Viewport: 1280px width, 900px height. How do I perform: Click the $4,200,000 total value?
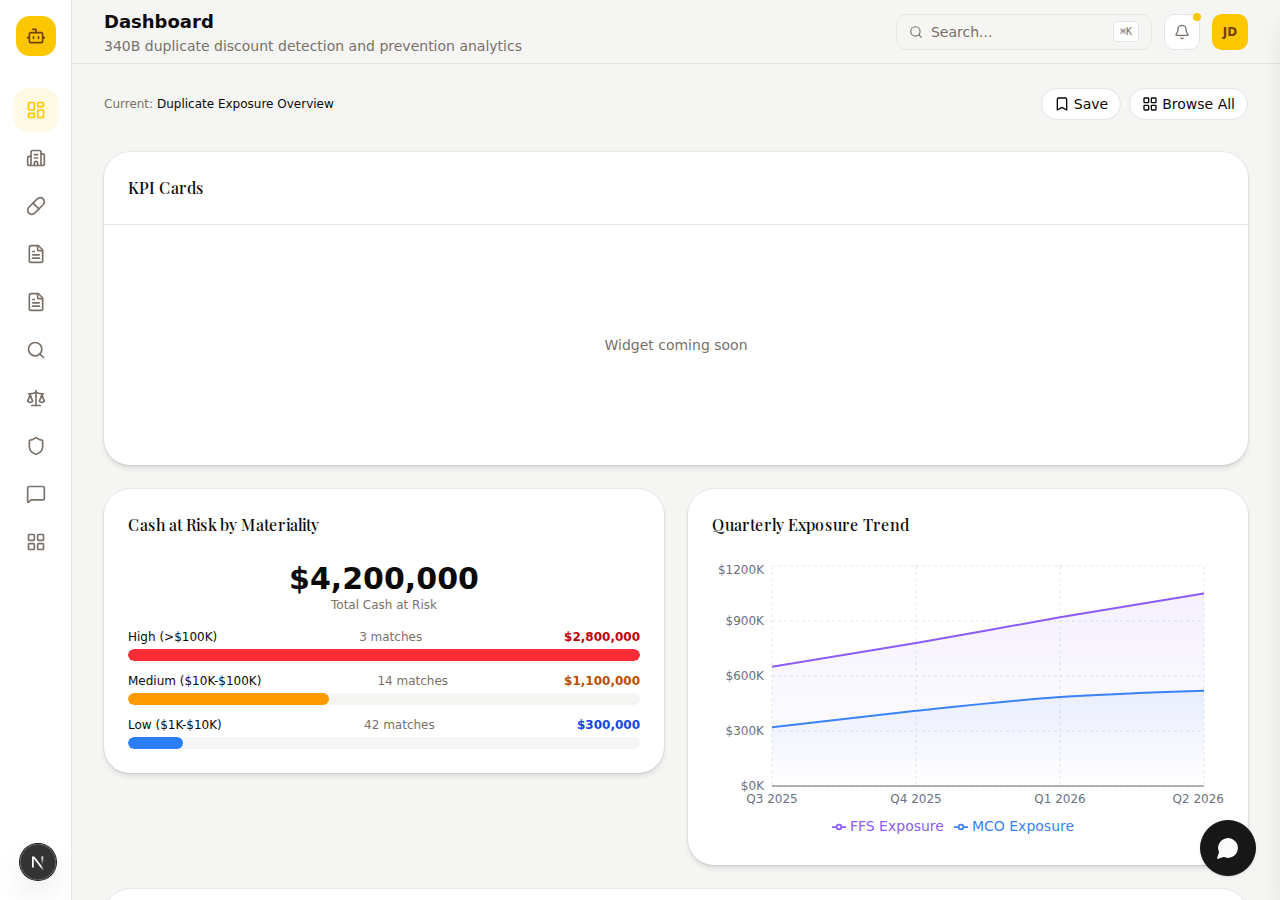coord(384,579)
